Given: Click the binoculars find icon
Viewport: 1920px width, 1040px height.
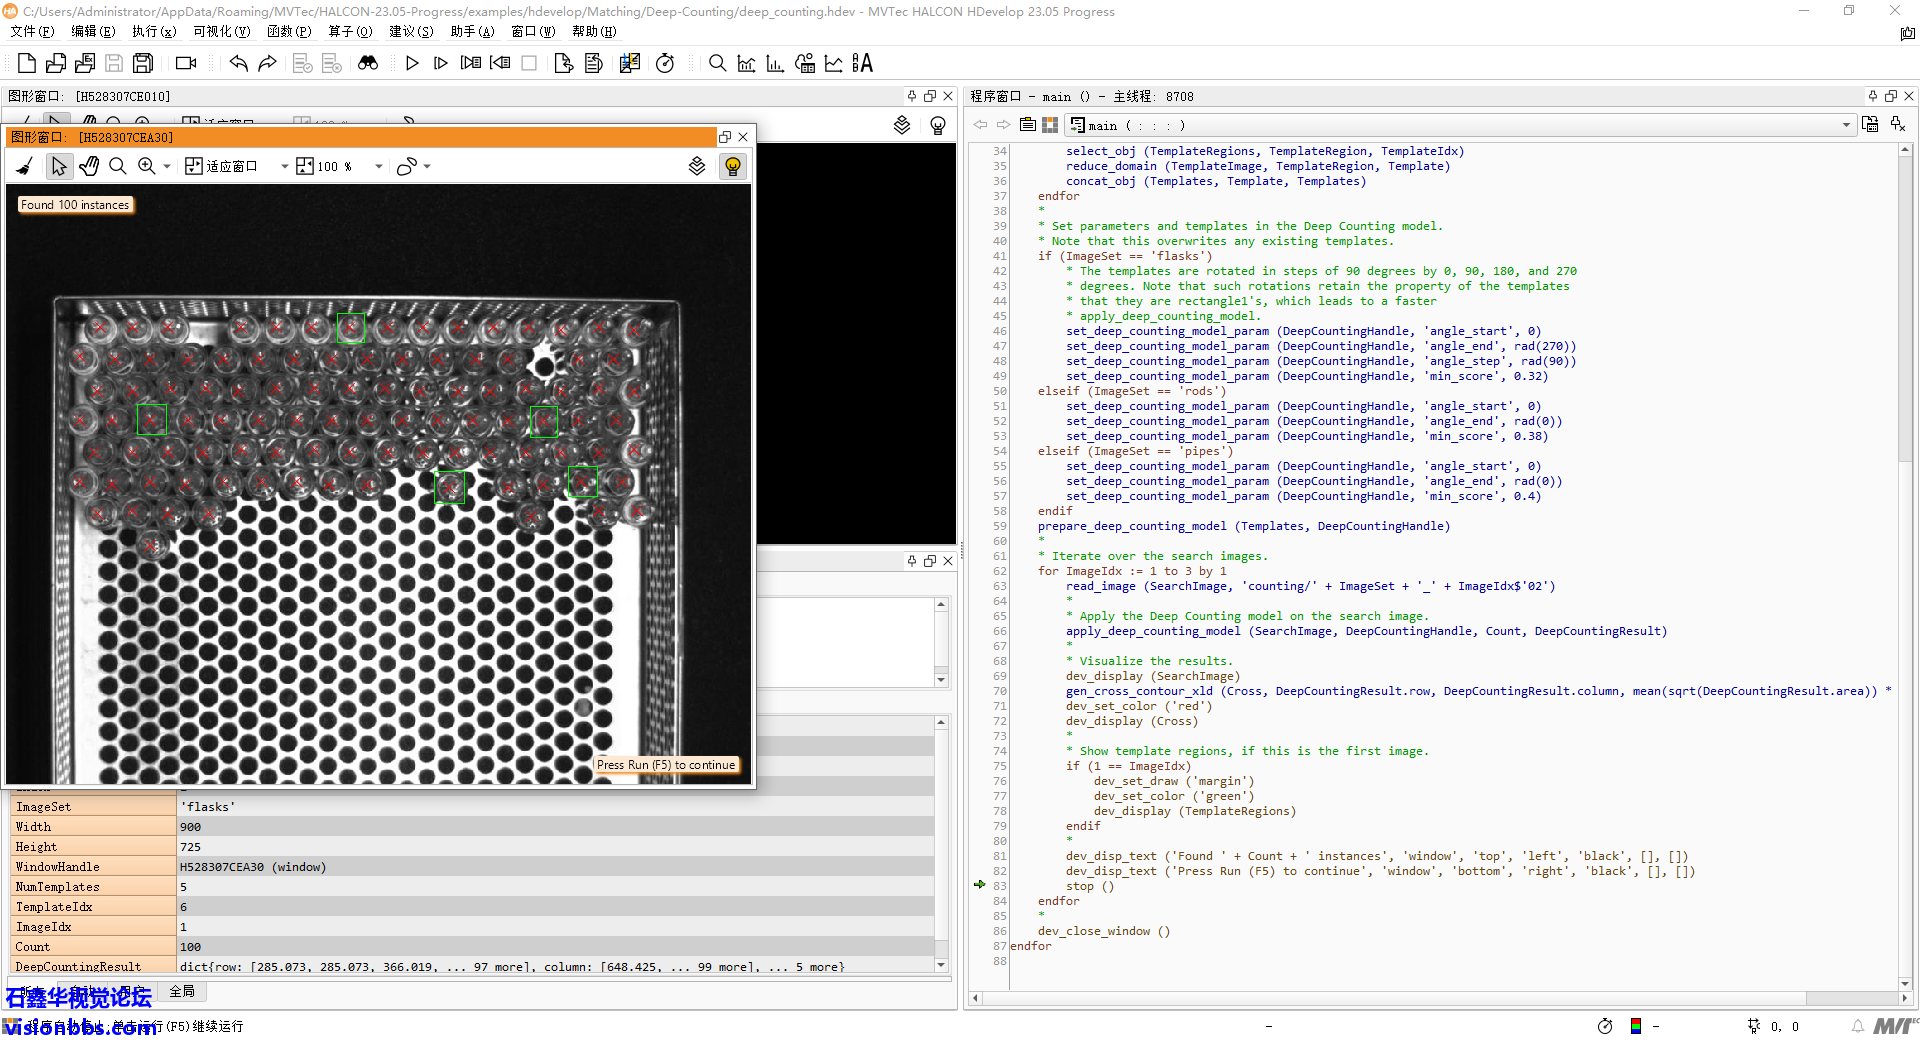Looking at the screenshot, I should coord(368,63).
